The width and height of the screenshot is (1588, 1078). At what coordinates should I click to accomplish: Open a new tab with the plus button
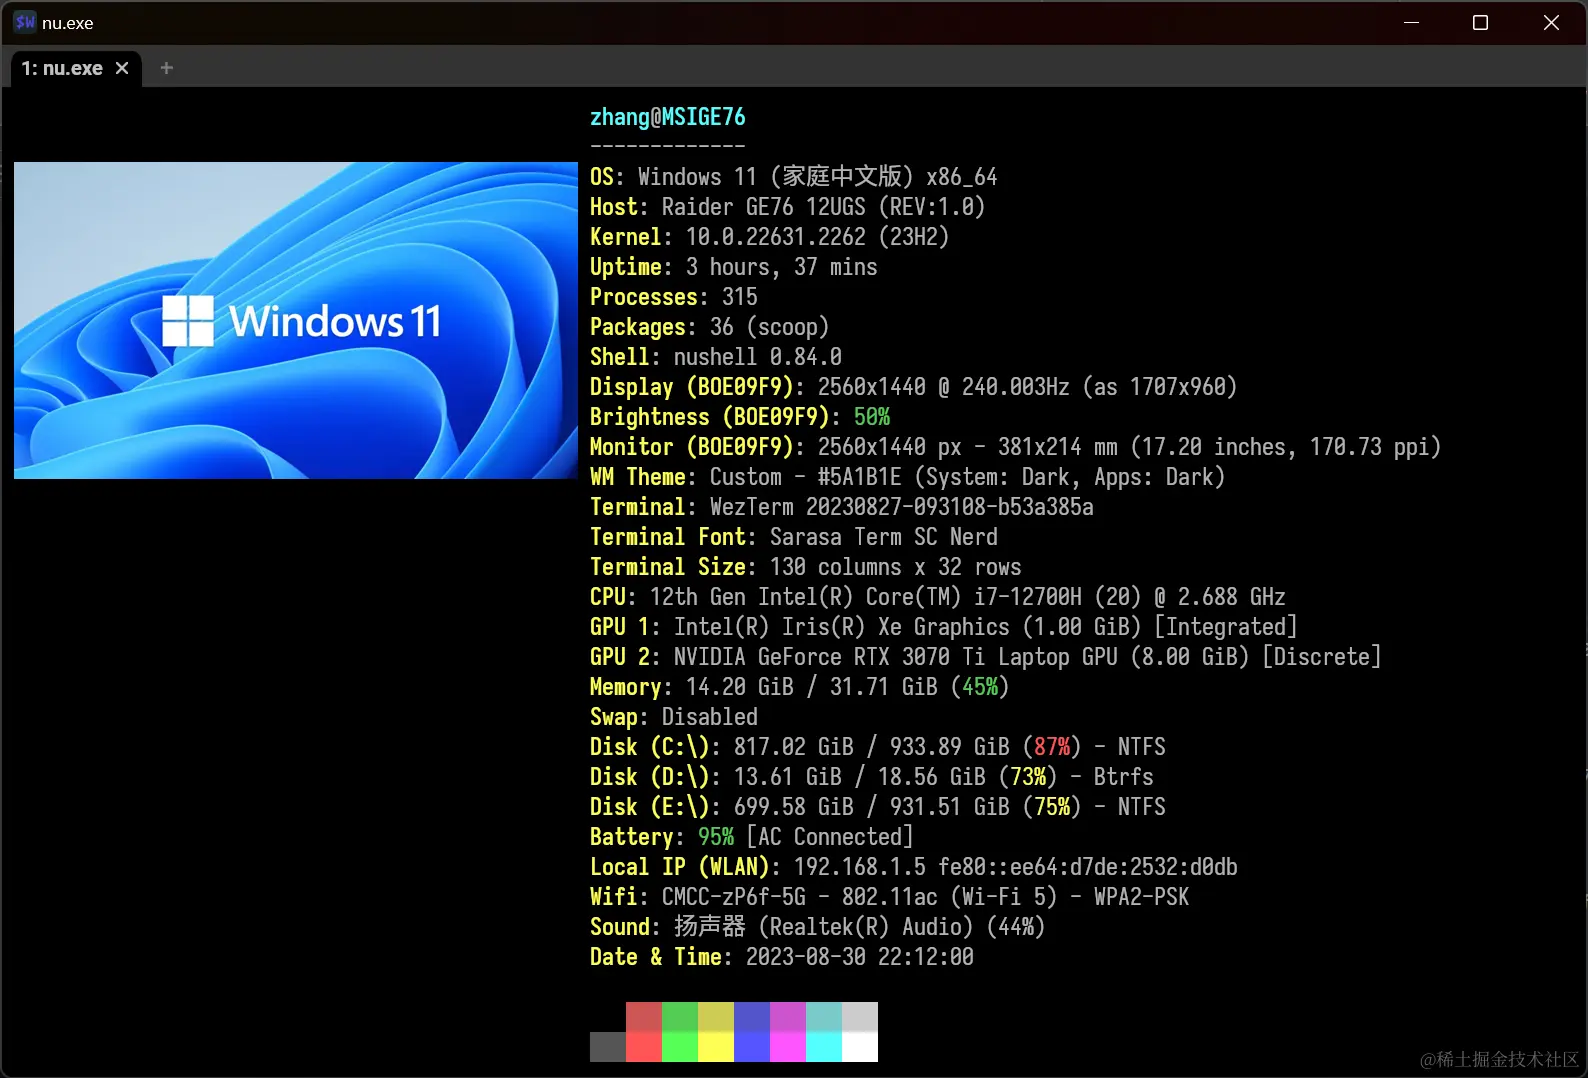click(x=167, y=68)
